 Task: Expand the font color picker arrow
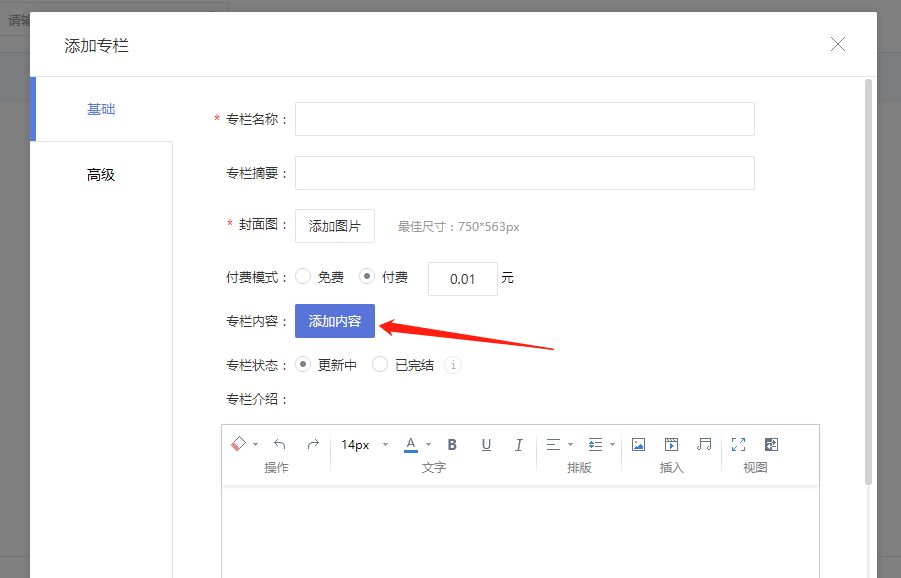coord(429,444)
